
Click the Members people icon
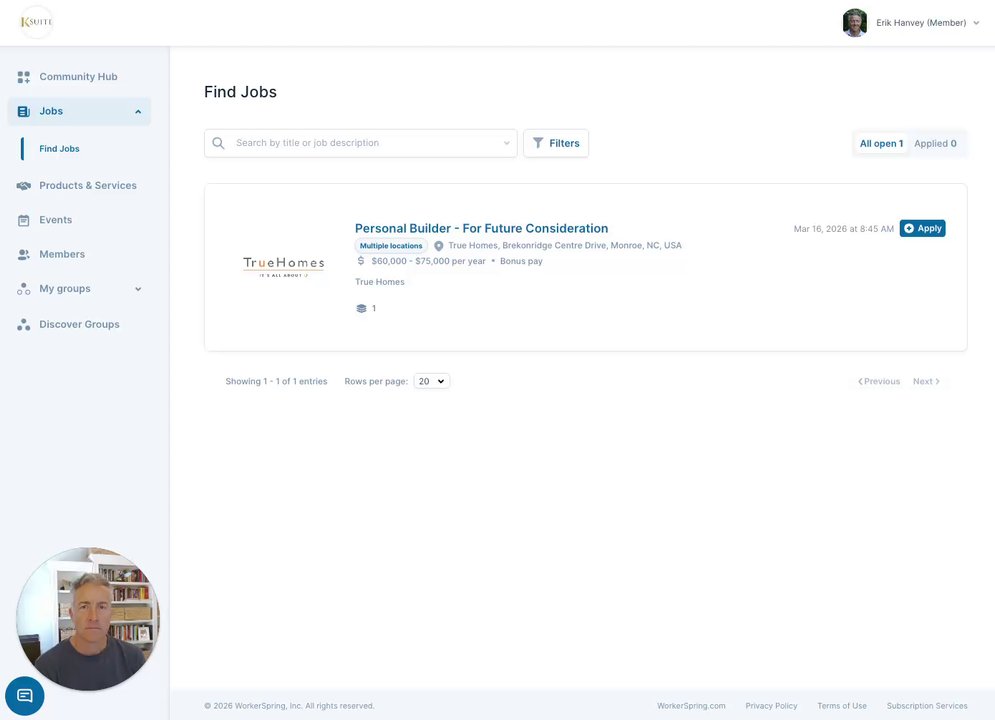coord(24,255)
